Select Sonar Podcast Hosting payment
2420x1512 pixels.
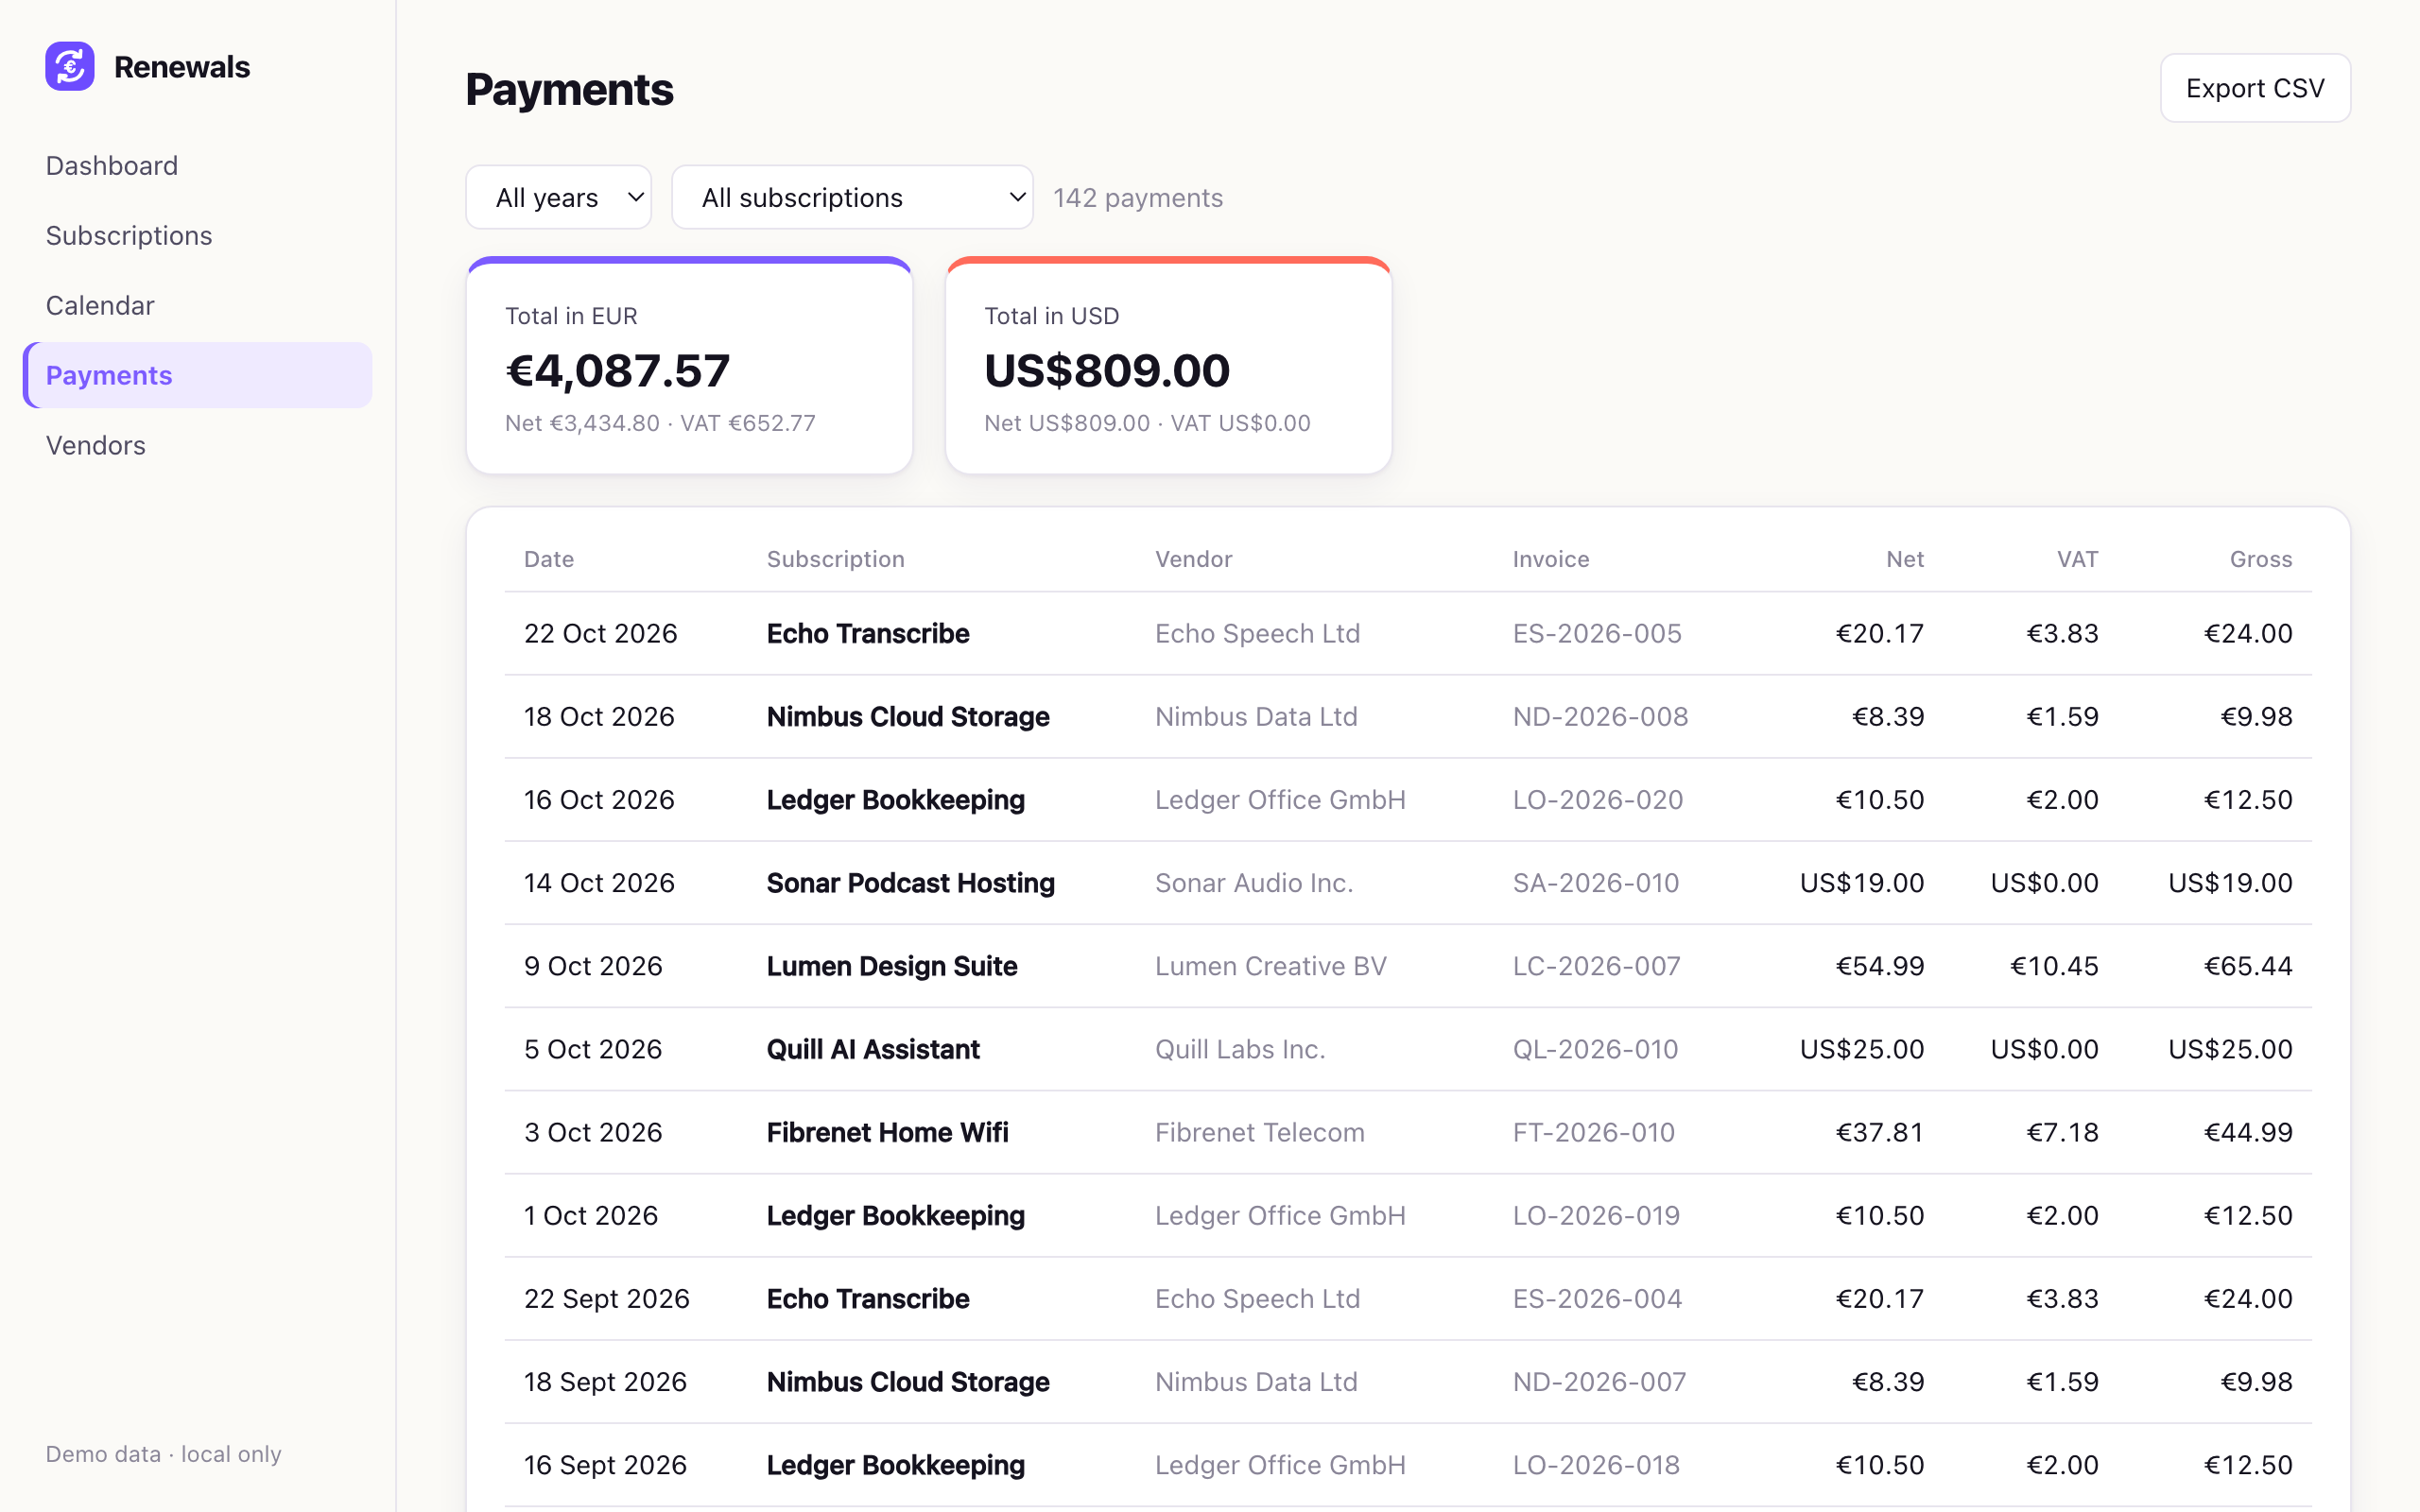[911, 882]
